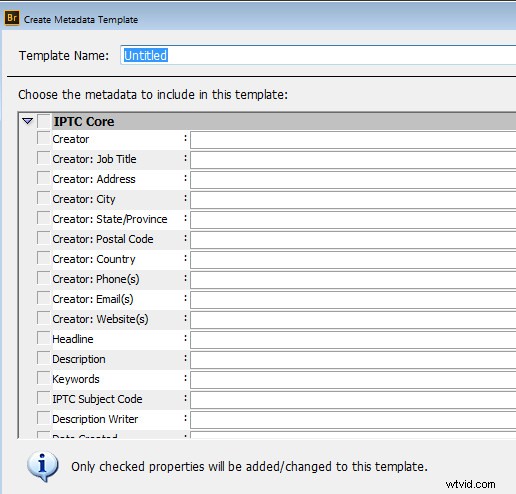Click the IPTC Subject Code label
Viewport: 516px width, 494px height.
coord(97,399)
